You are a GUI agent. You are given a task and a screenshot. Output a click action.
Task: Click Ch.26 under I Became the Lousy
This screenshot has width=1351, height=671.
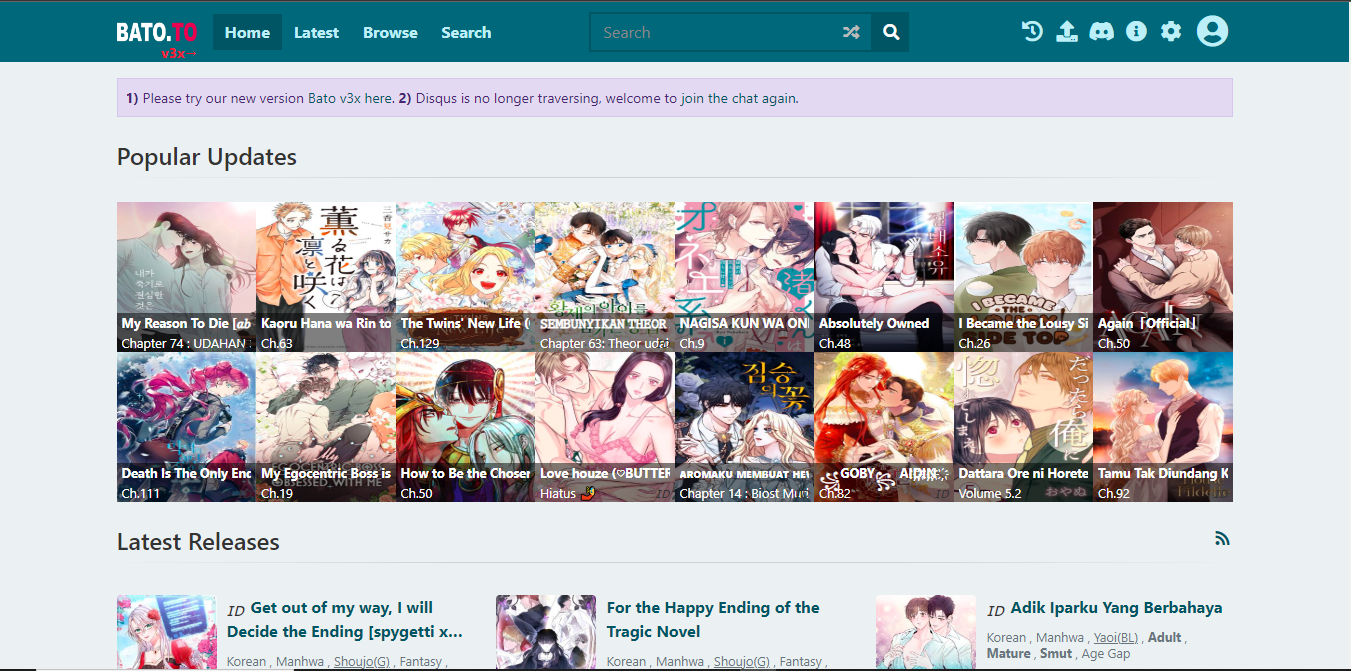[x=974, y=343]
